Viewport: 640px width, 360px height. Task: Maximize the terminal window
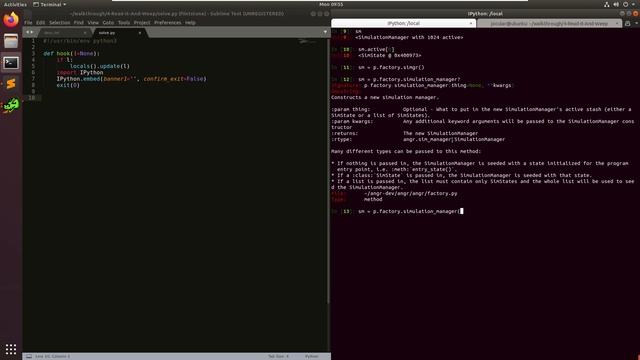(629, 13)
